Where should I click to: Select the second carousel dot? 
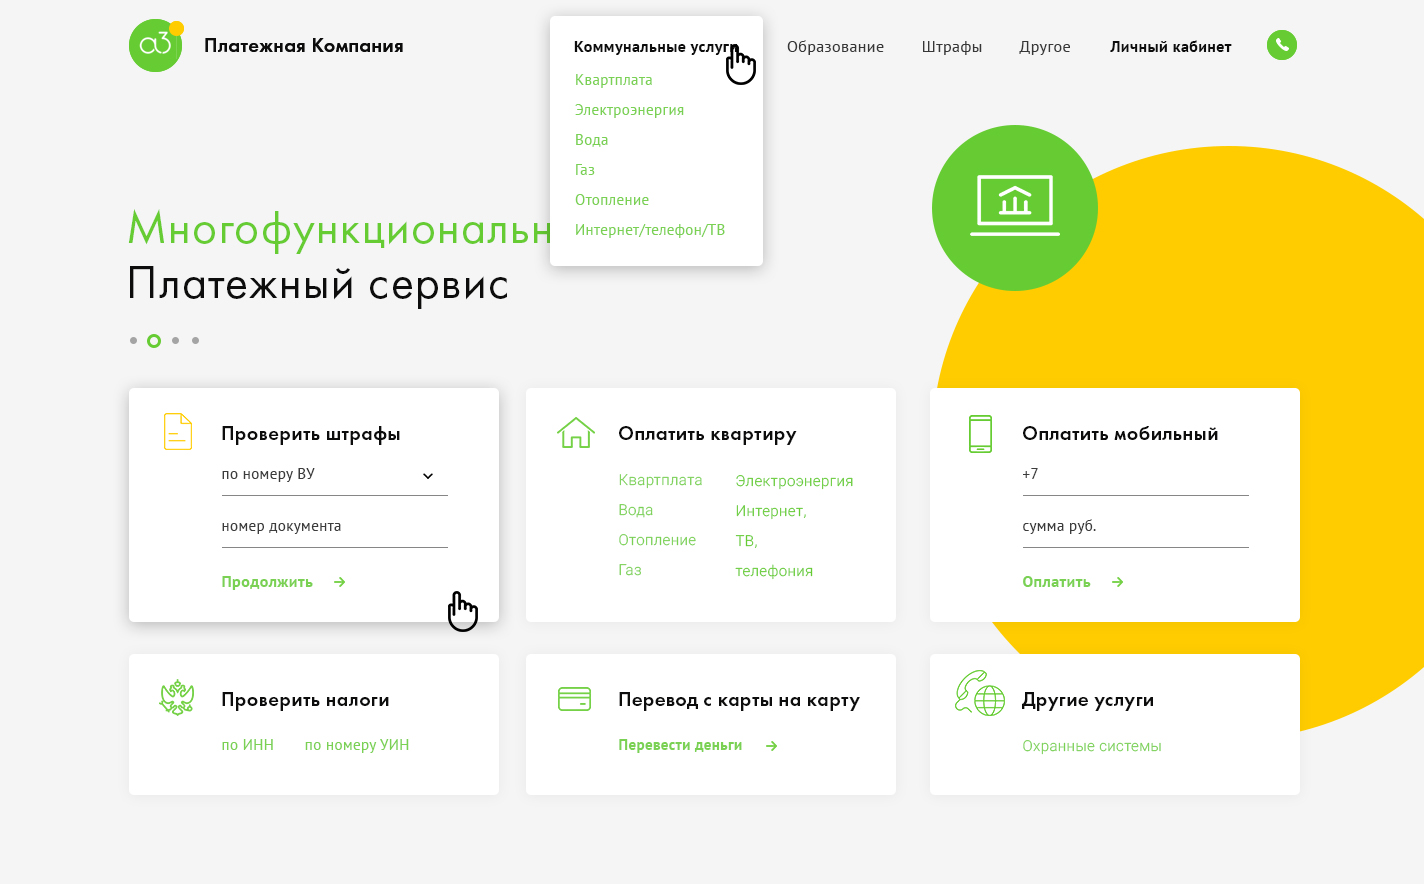pos(154,340)
